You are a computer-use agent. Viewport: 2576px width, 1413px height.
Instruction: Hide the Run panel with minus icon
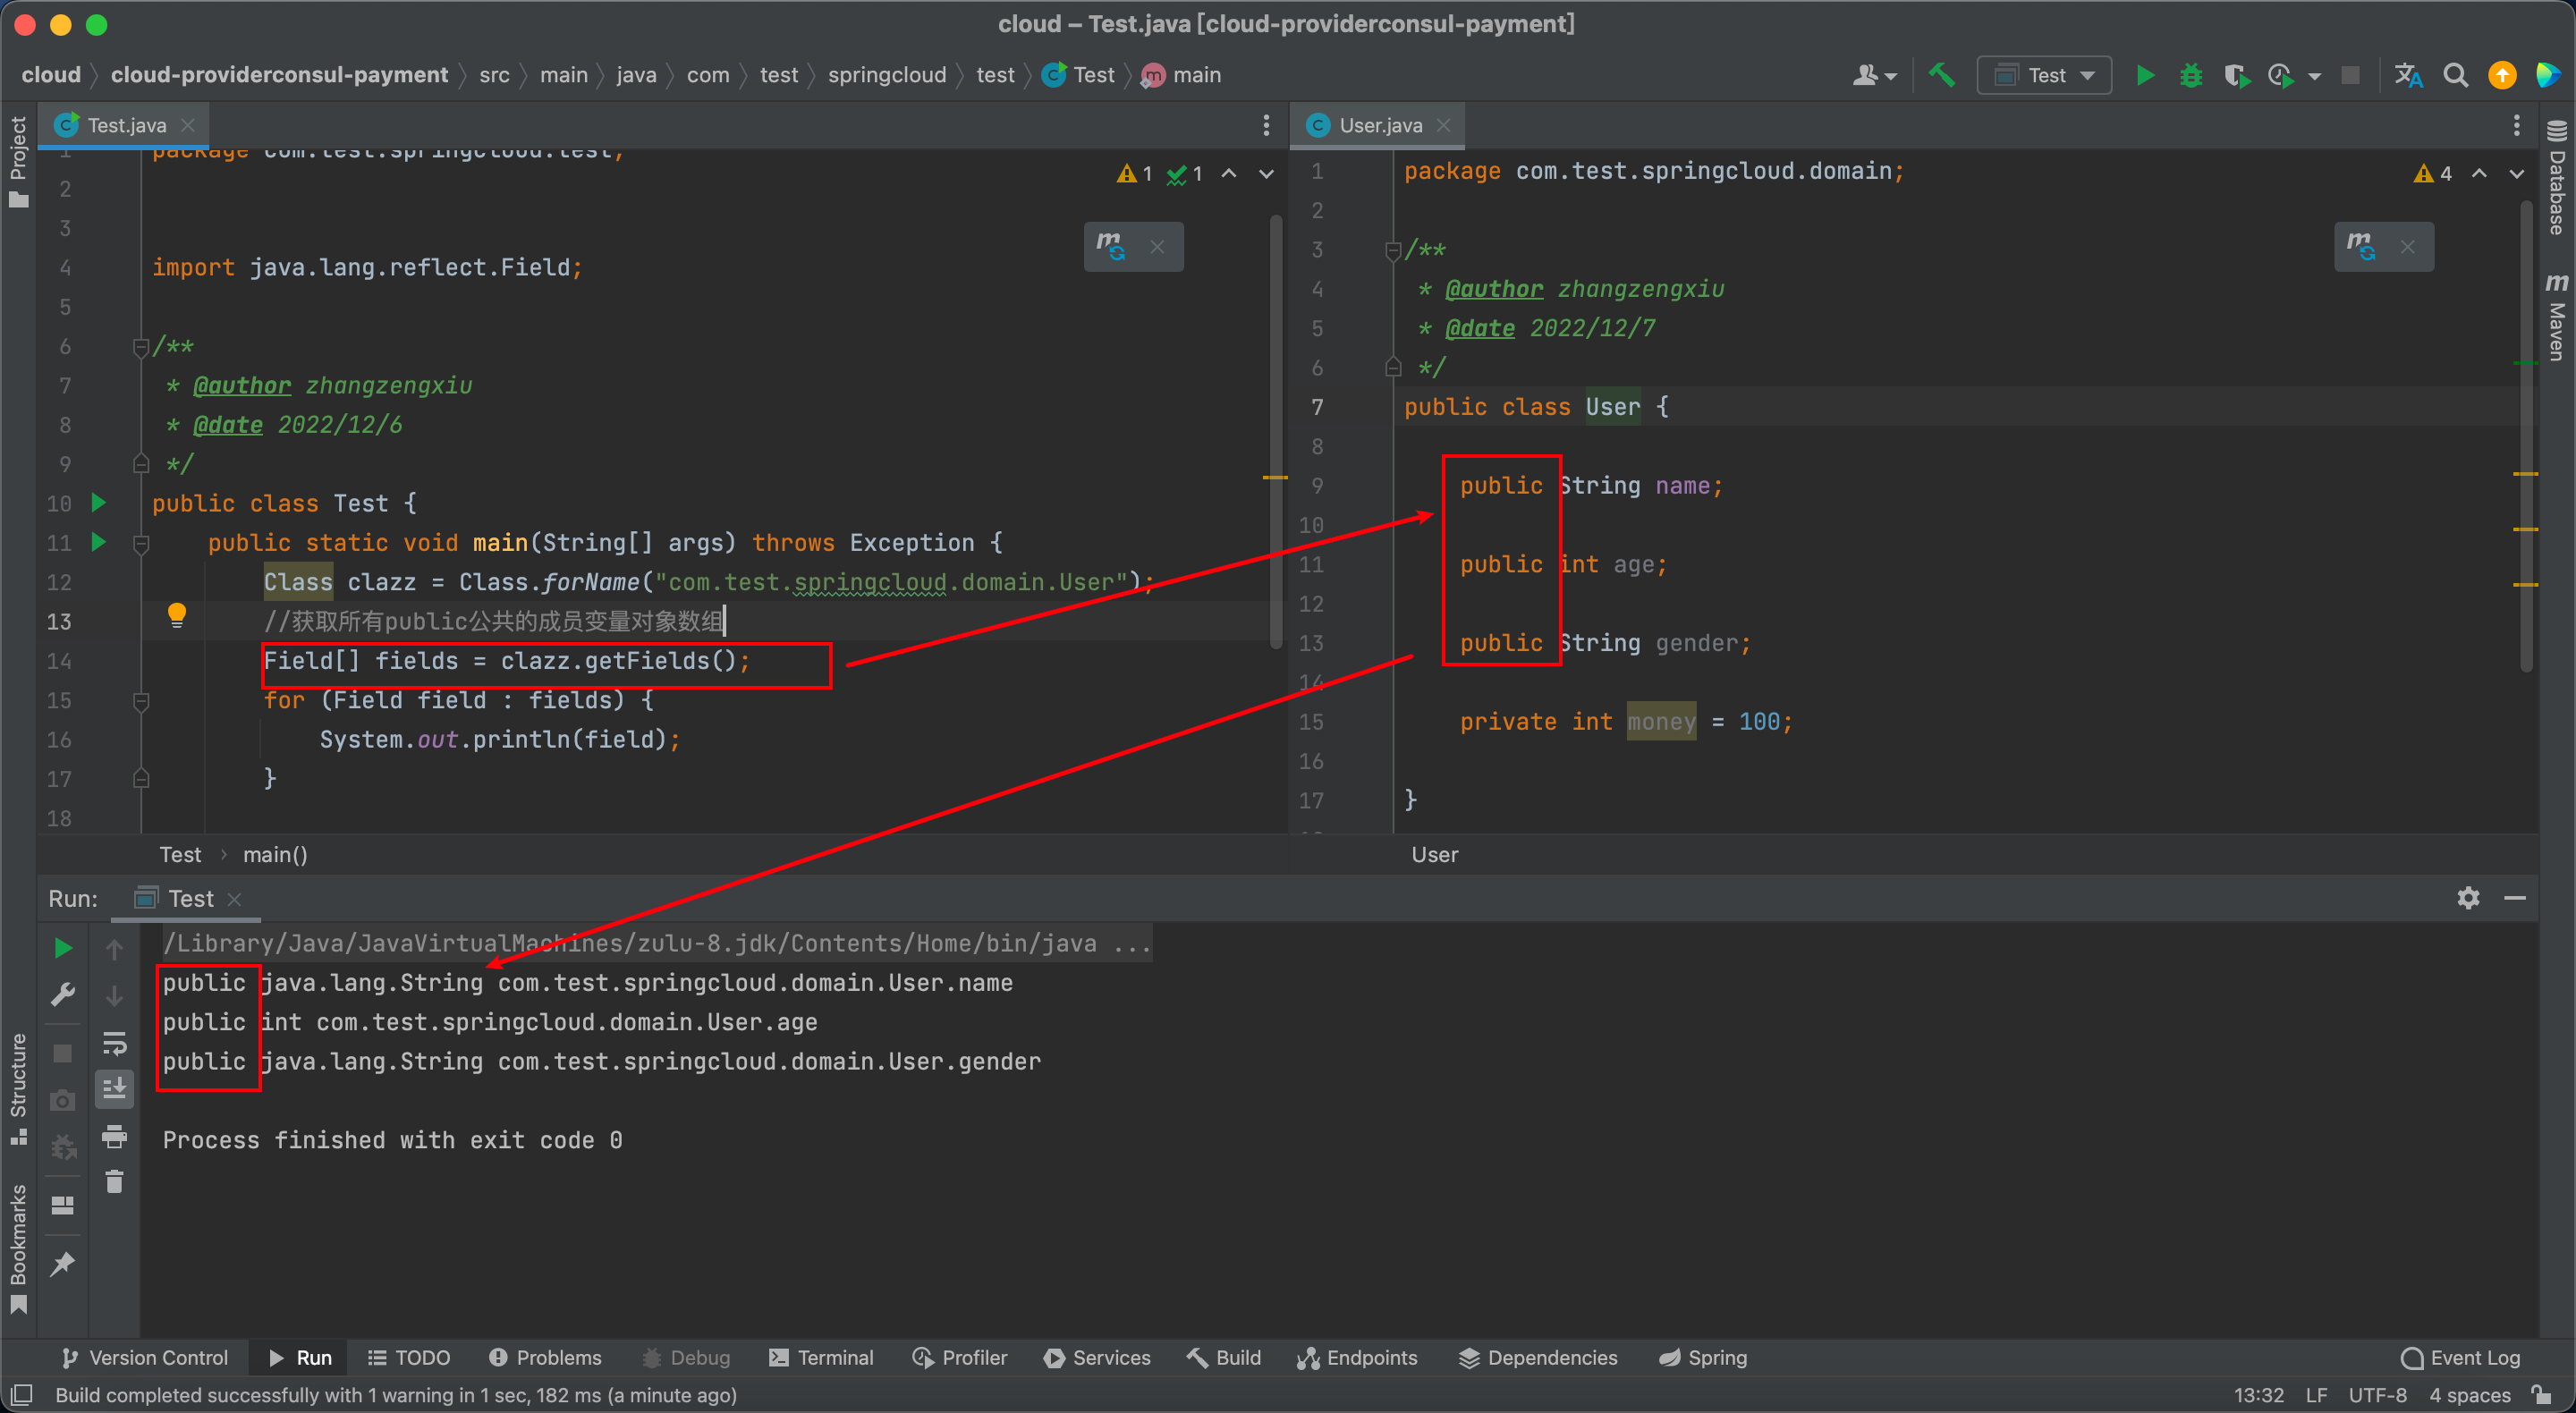pyautogui.click(x=2515, y=898)
